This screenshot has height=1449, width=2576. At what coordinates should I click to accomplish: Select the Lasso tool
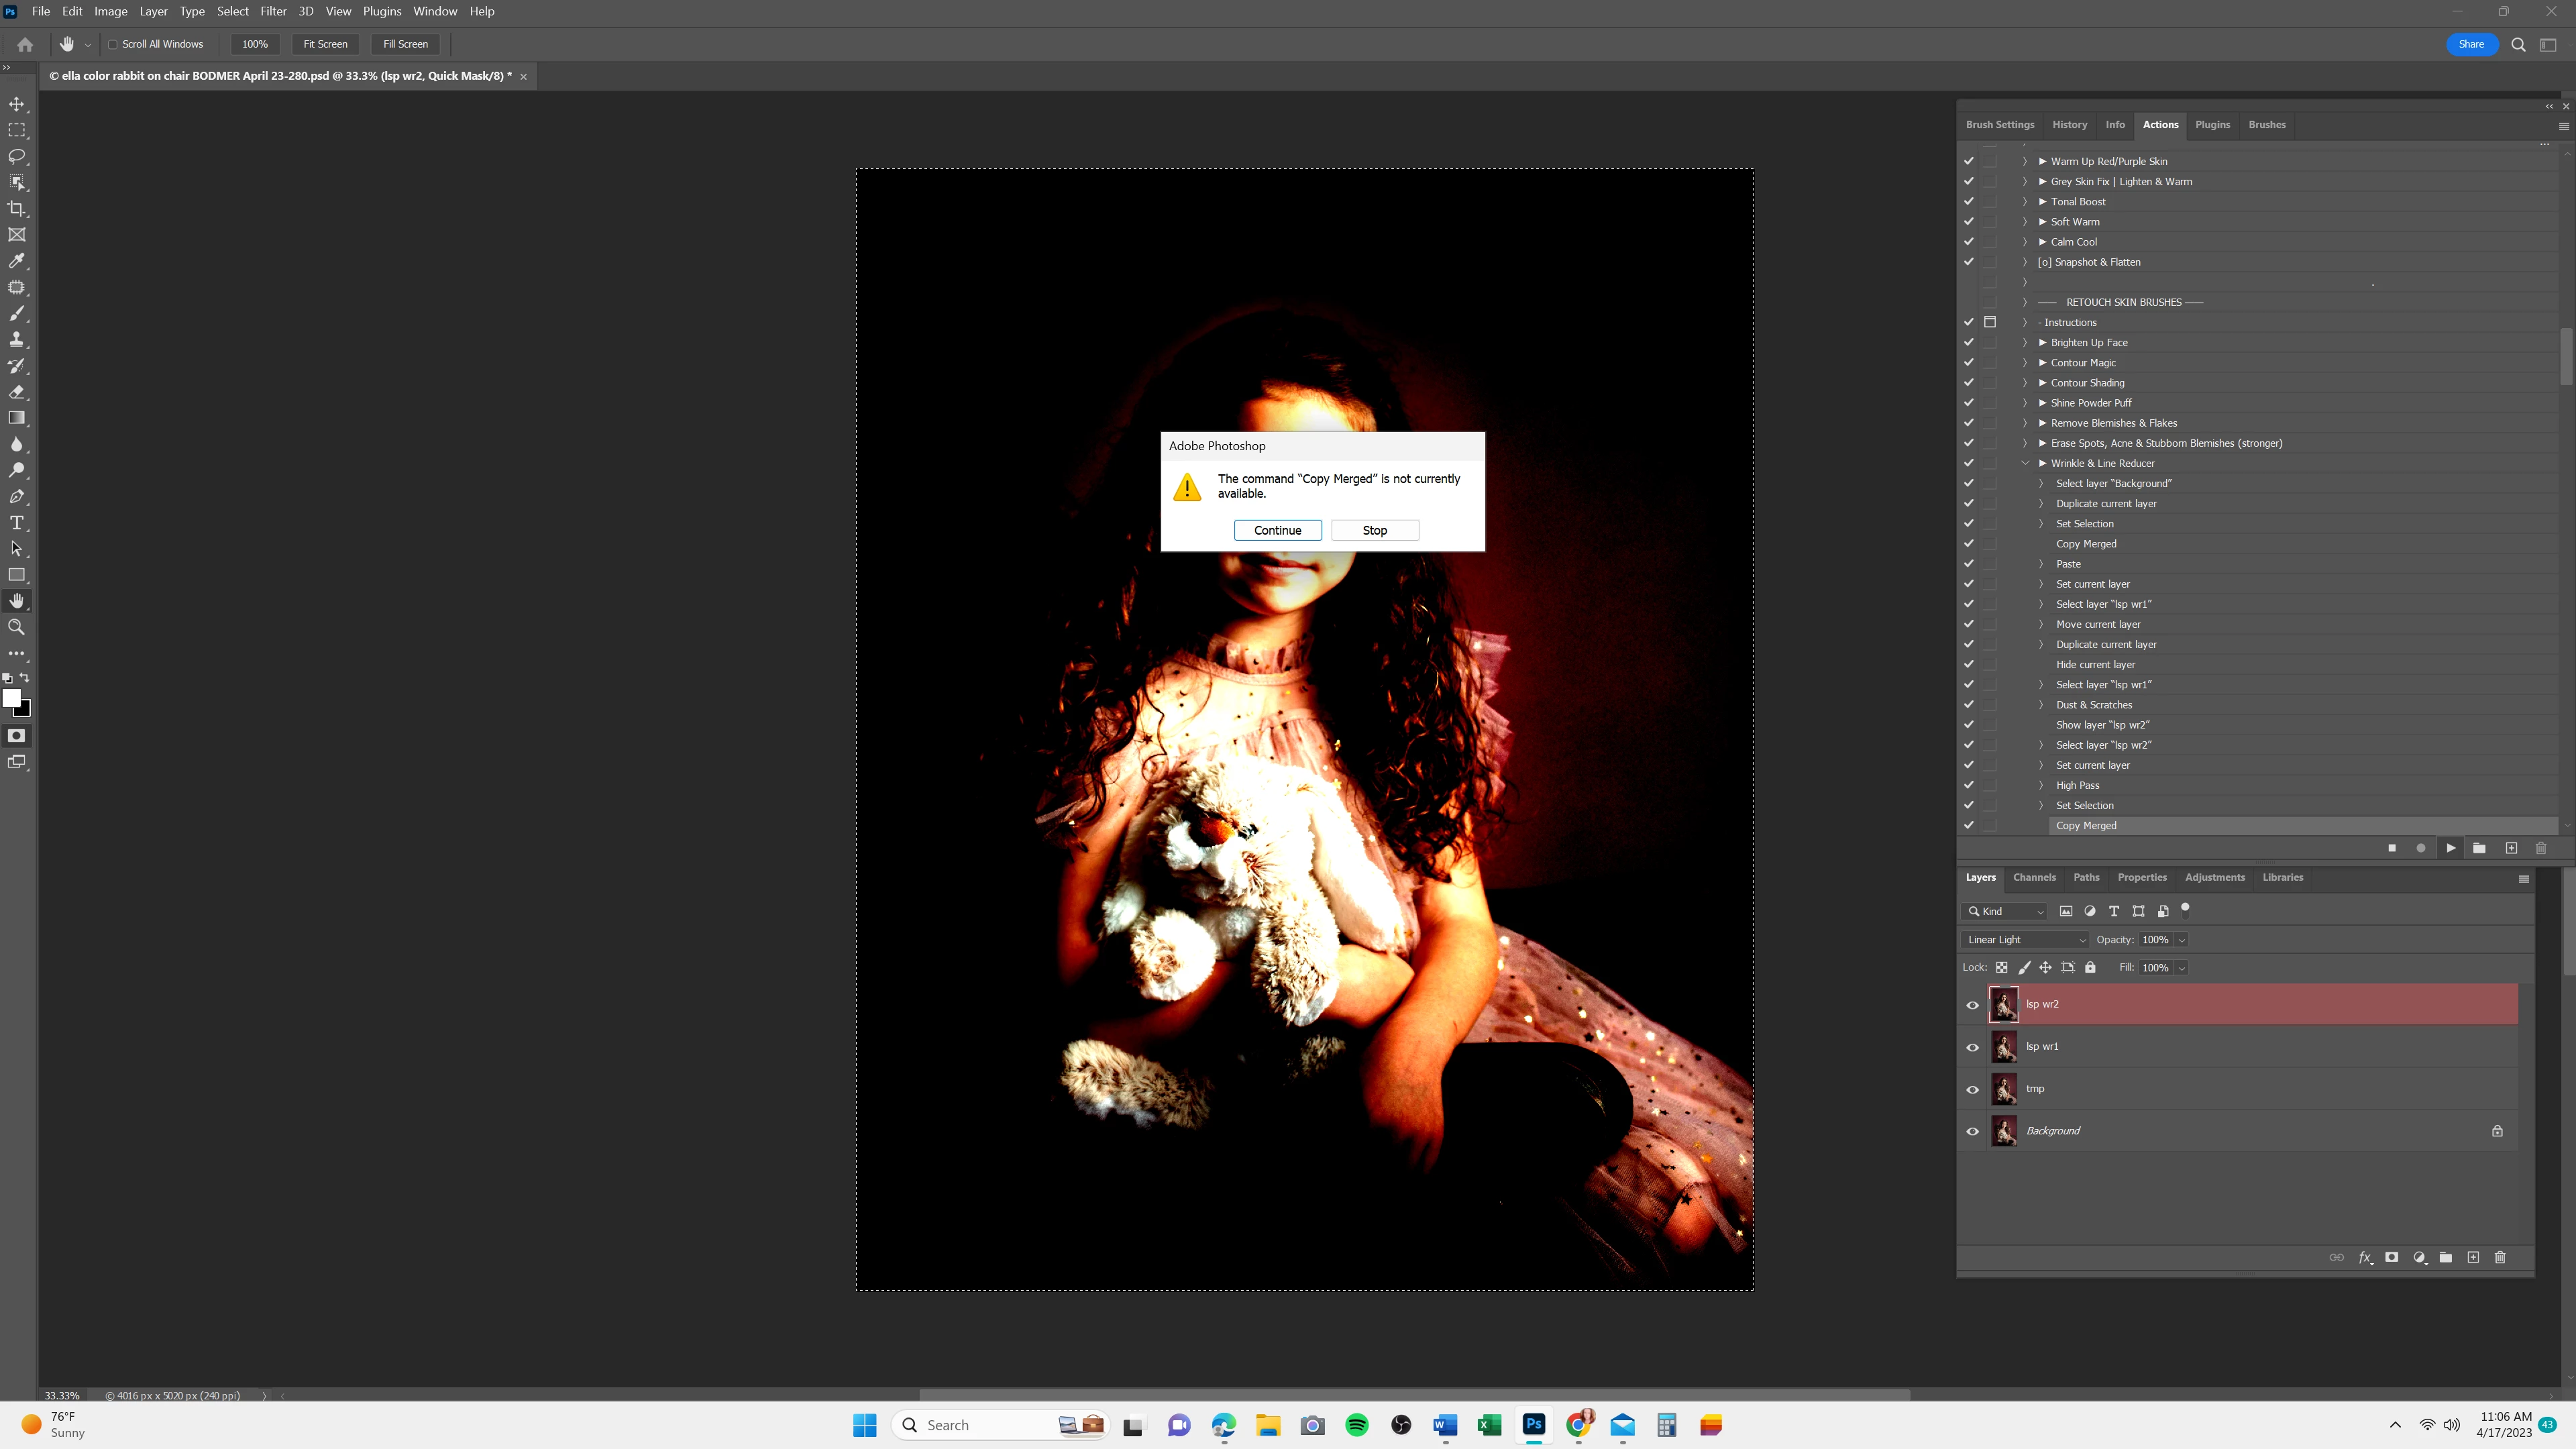pos(17,157)
